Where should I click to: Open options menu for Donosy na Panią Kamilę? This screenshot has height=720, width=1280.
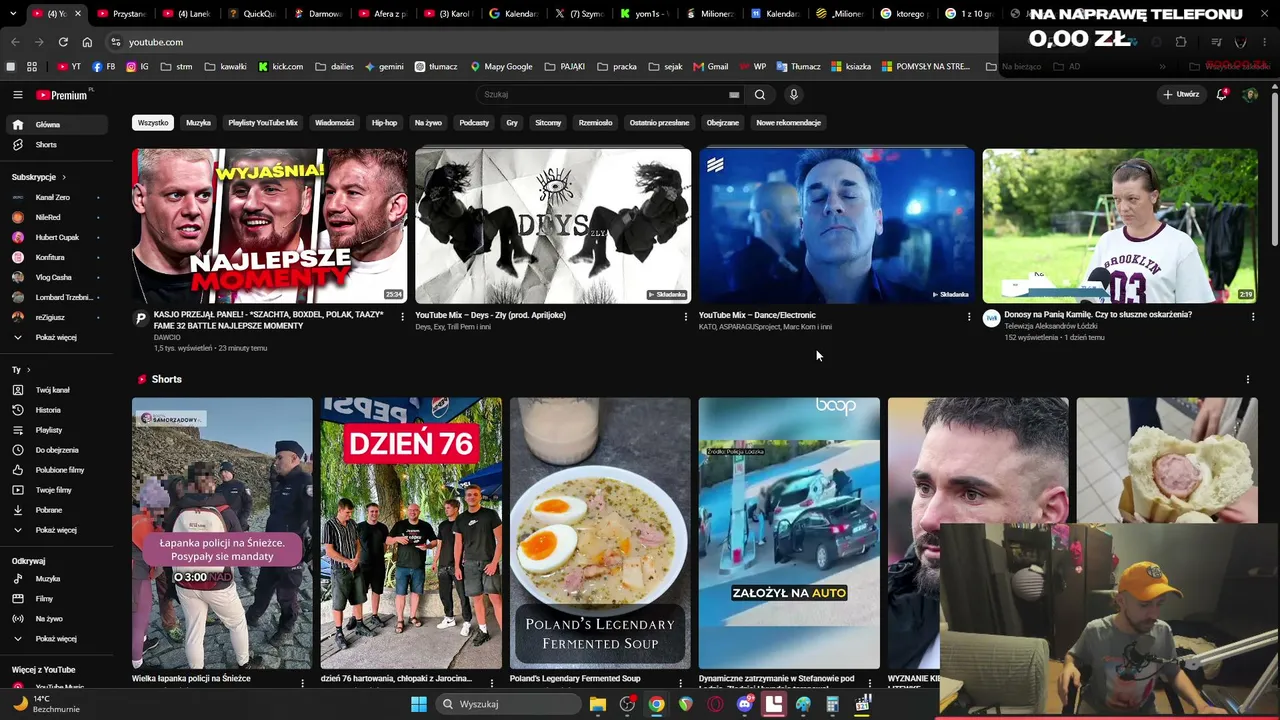1253,317
